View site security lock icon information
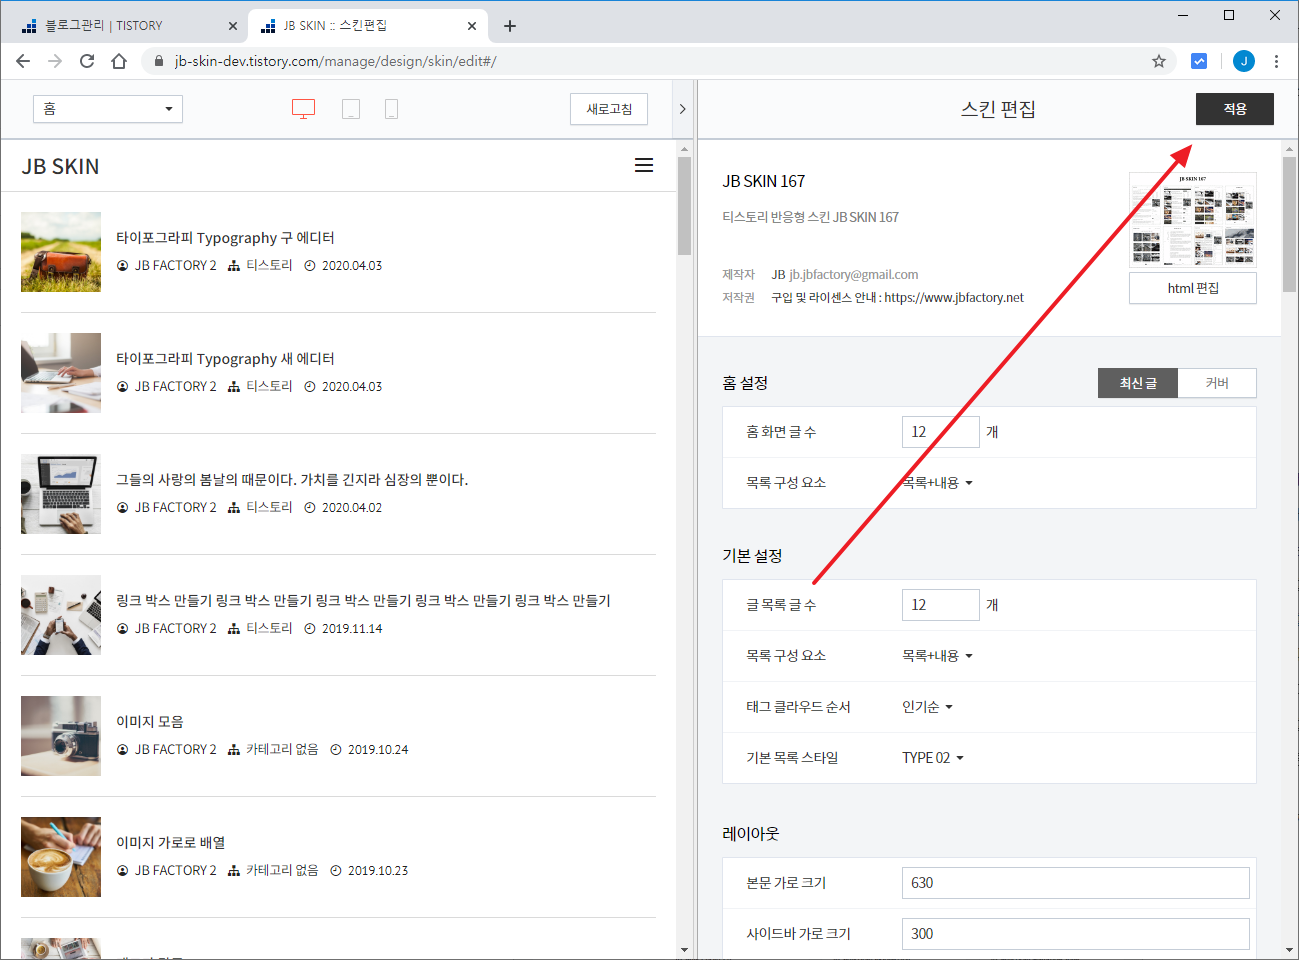1299x960 pixels. point(158,61)
